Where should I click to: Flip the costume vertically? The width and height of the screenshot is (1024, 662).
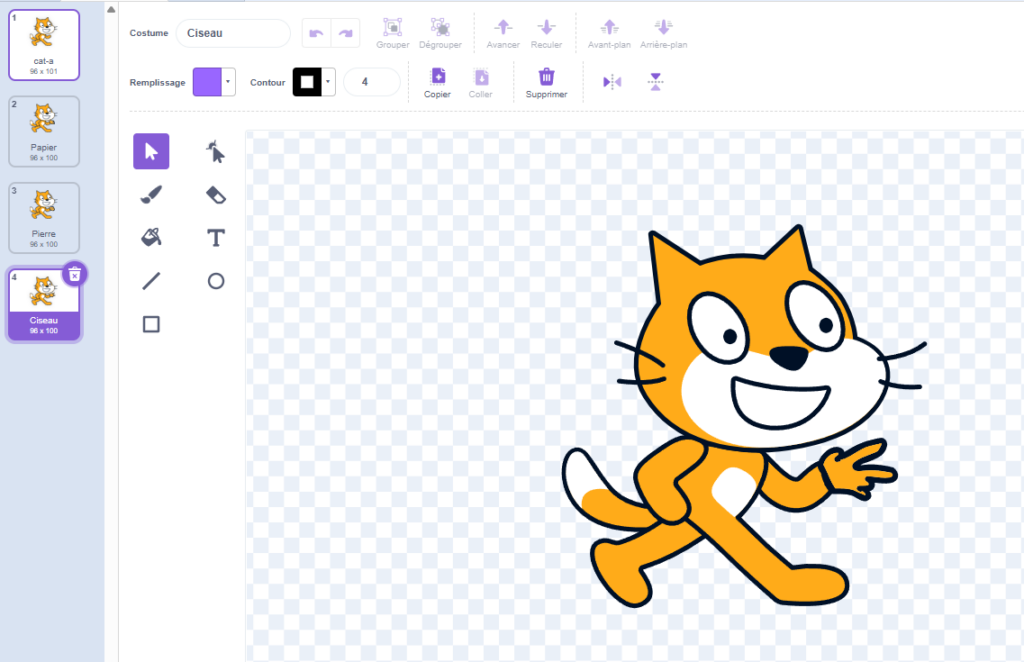tap(656, 82)
